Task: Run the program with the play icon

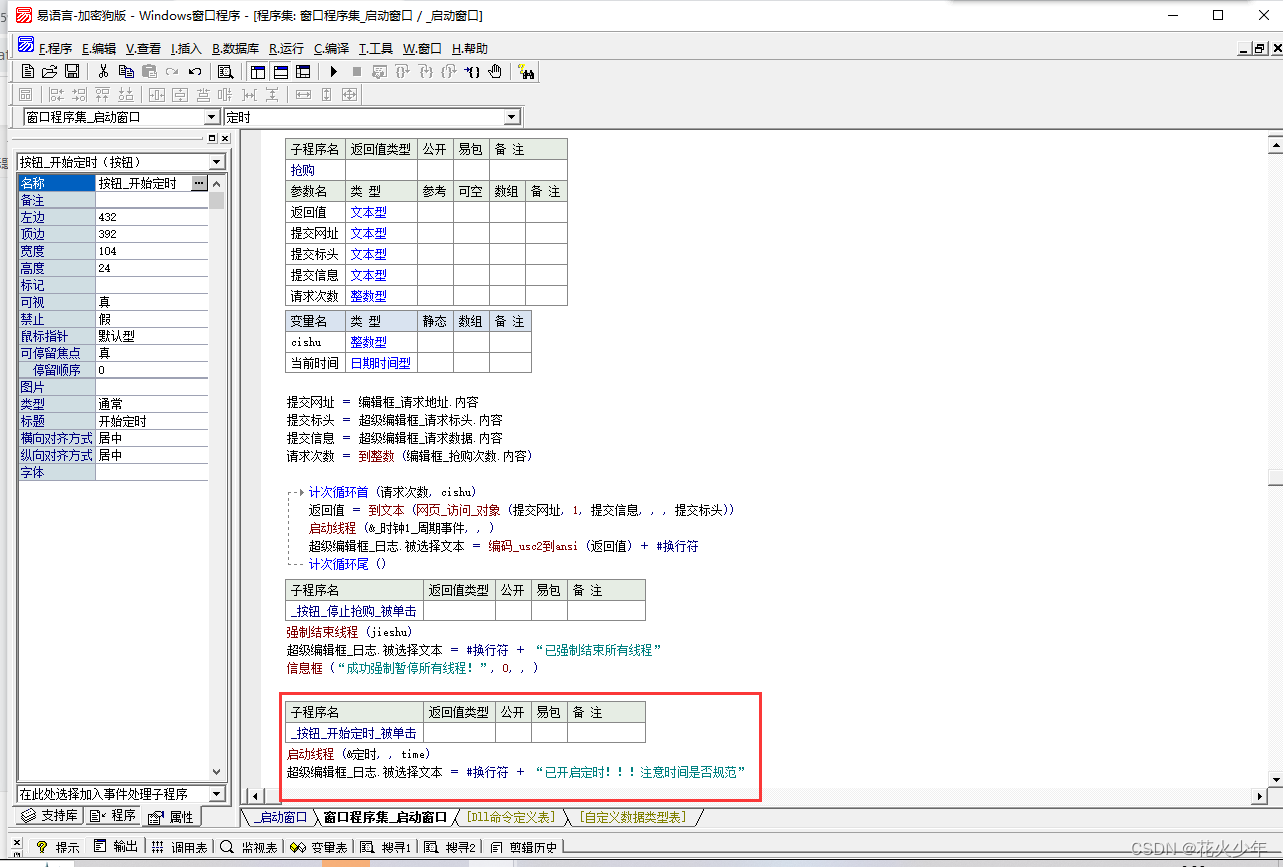Action: pyautogui.click(x=334, y=71)
